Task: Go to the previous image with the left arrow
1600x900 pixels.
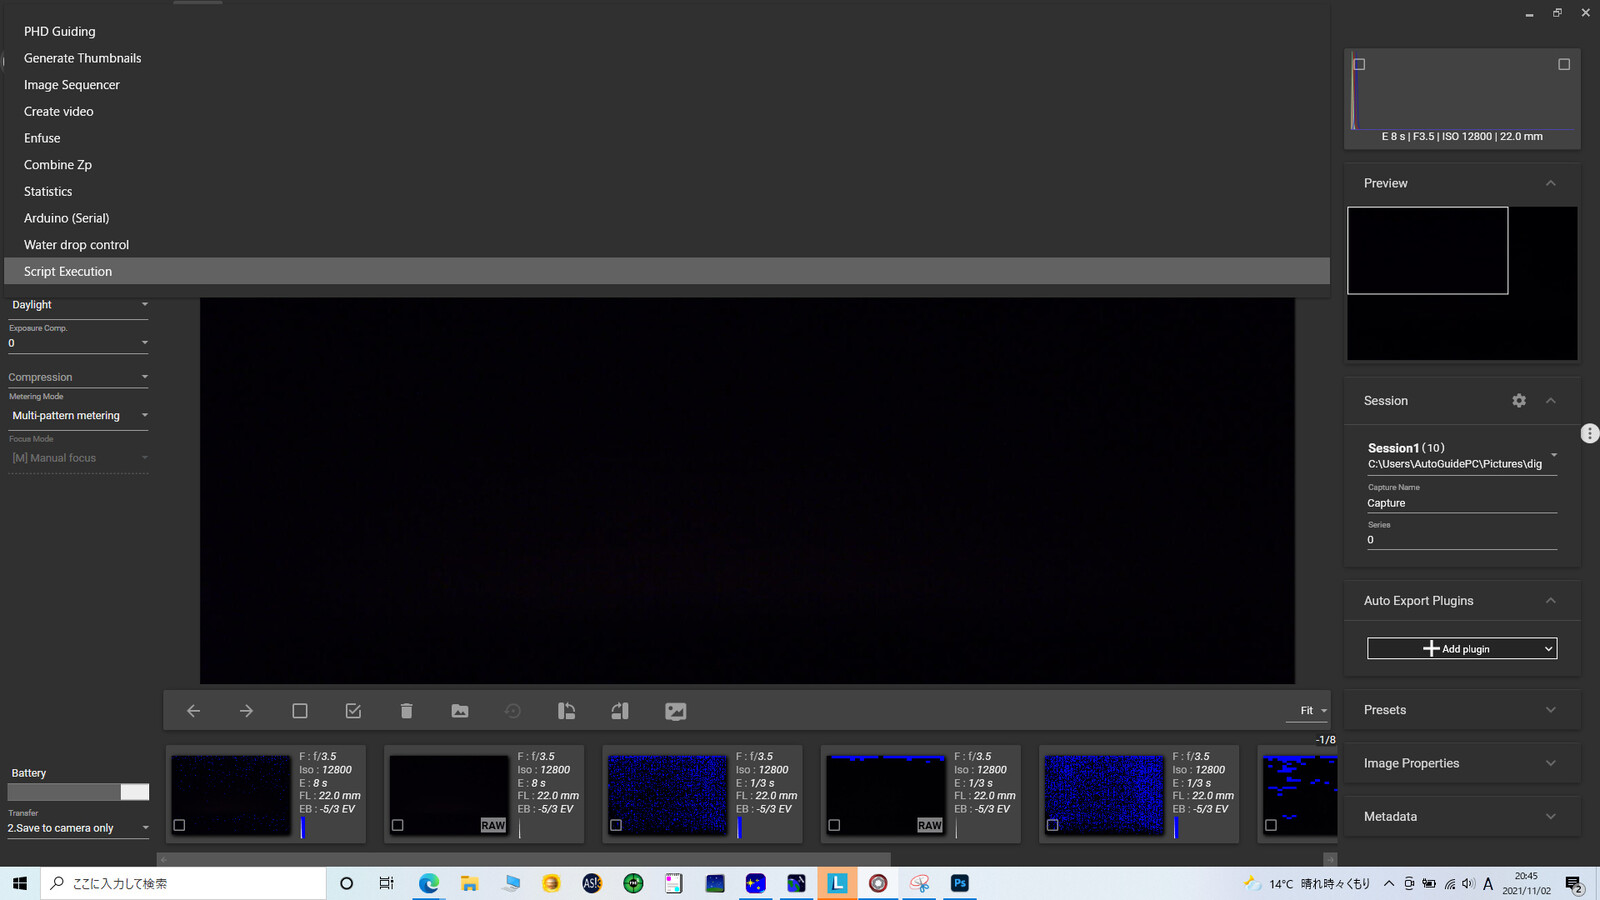Action: [x=194, y=711]
